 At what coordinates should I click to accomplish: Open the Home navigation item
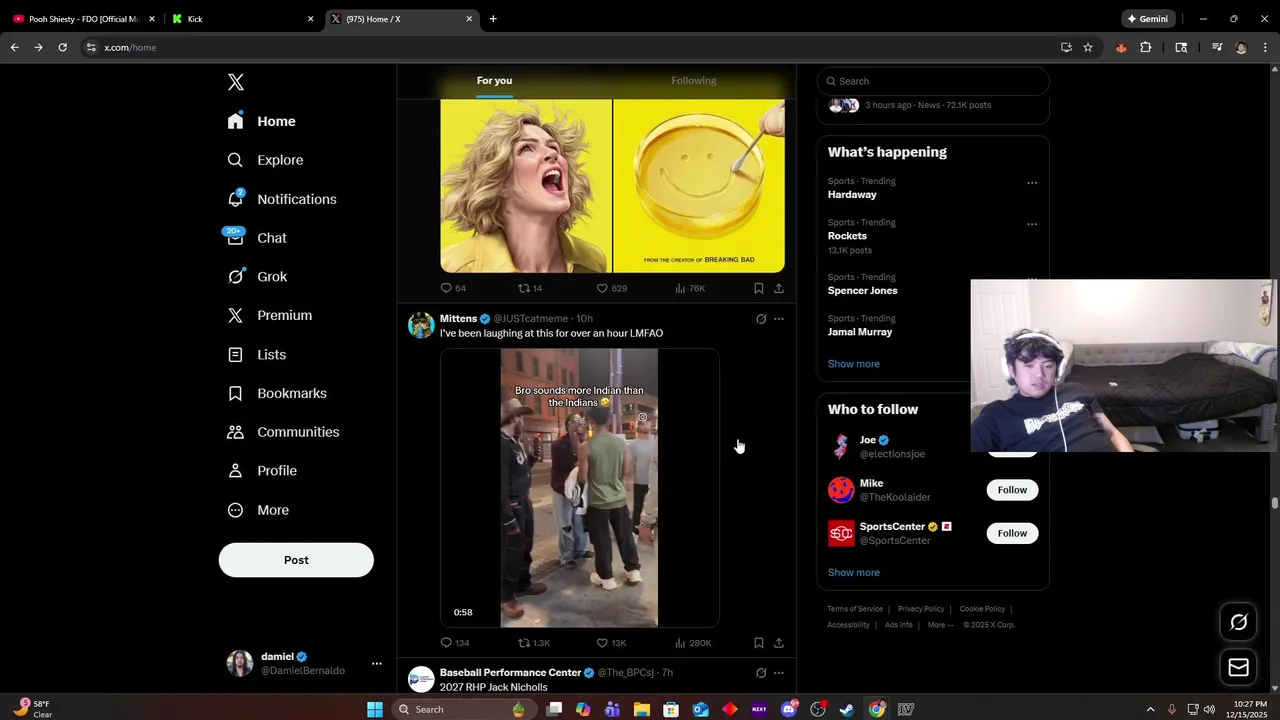pos(261,121)
